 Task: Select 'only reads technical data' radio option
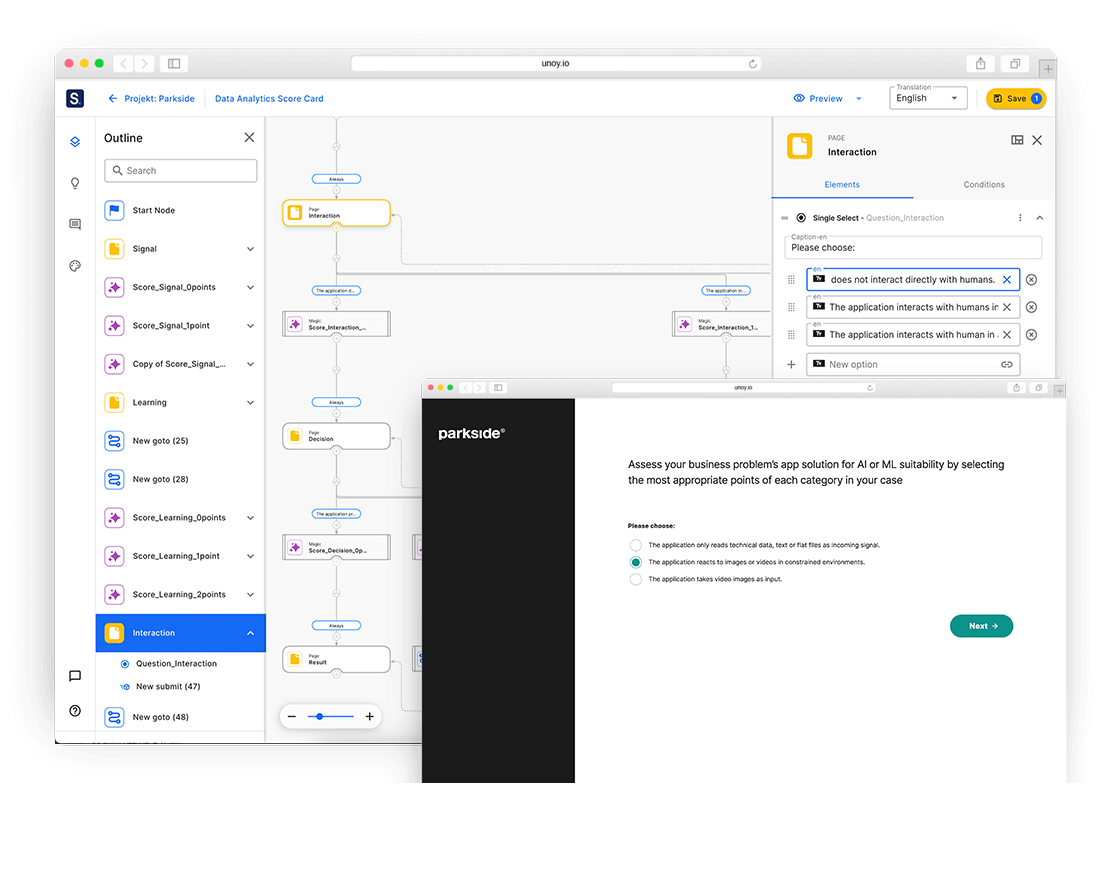click(x=636, y=545)
